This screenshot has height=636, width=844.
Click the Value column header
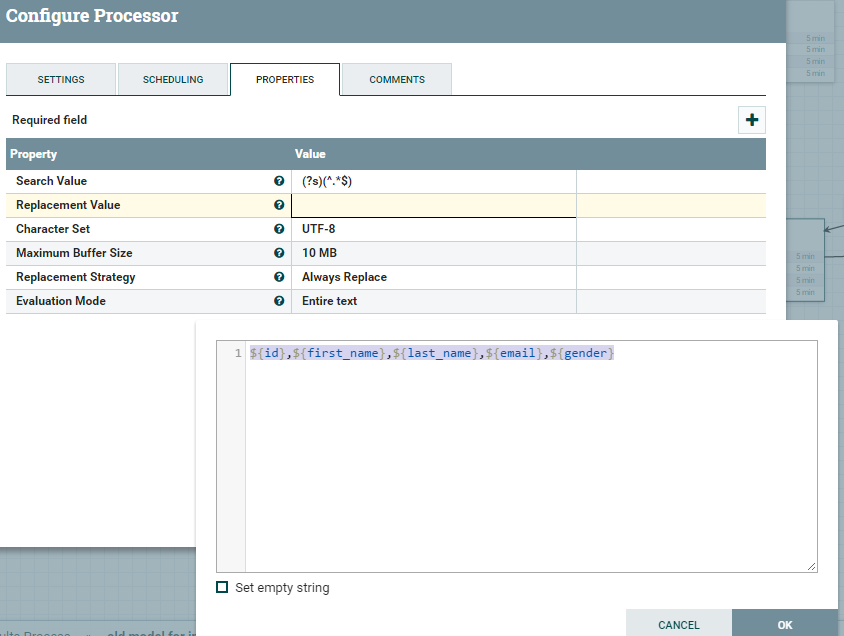310,154
